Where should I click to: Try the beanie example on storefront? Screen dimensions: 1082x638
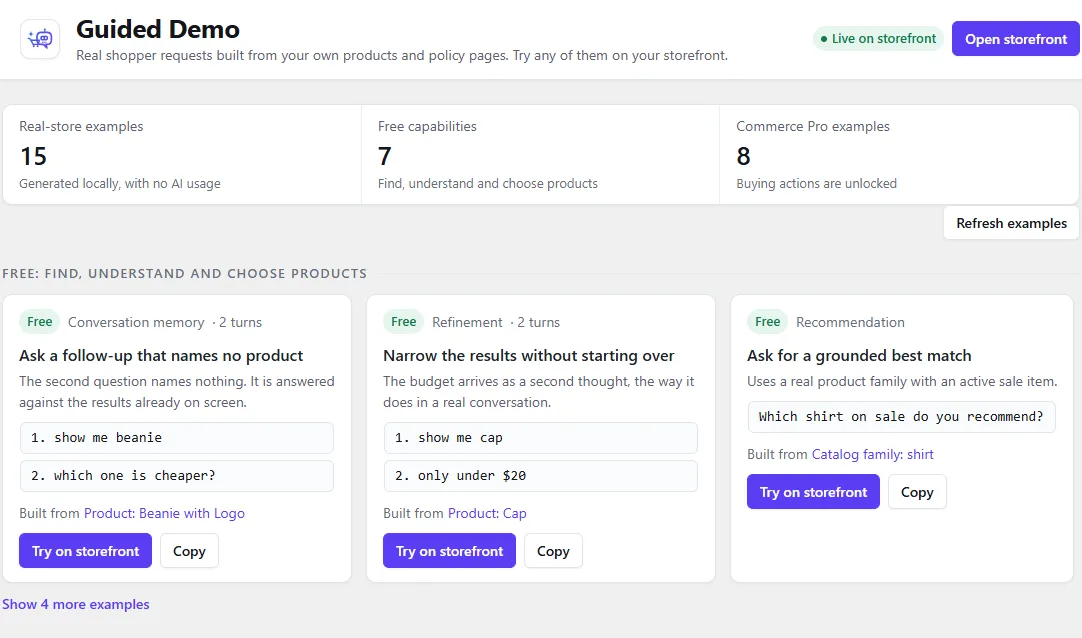(86, 550)
